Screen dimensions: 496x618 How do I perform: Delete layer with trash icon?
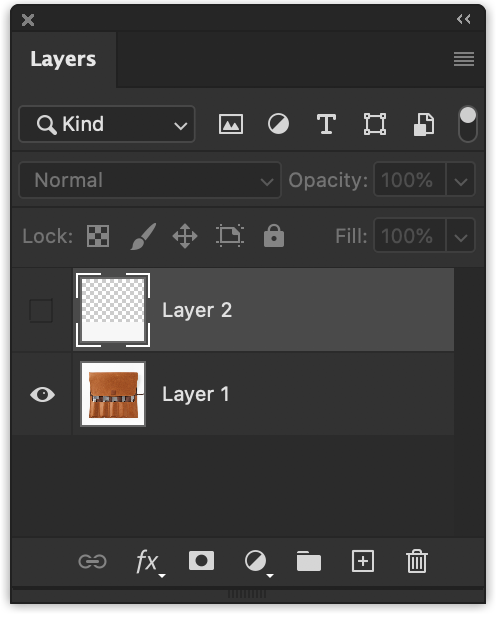(417, 561)
